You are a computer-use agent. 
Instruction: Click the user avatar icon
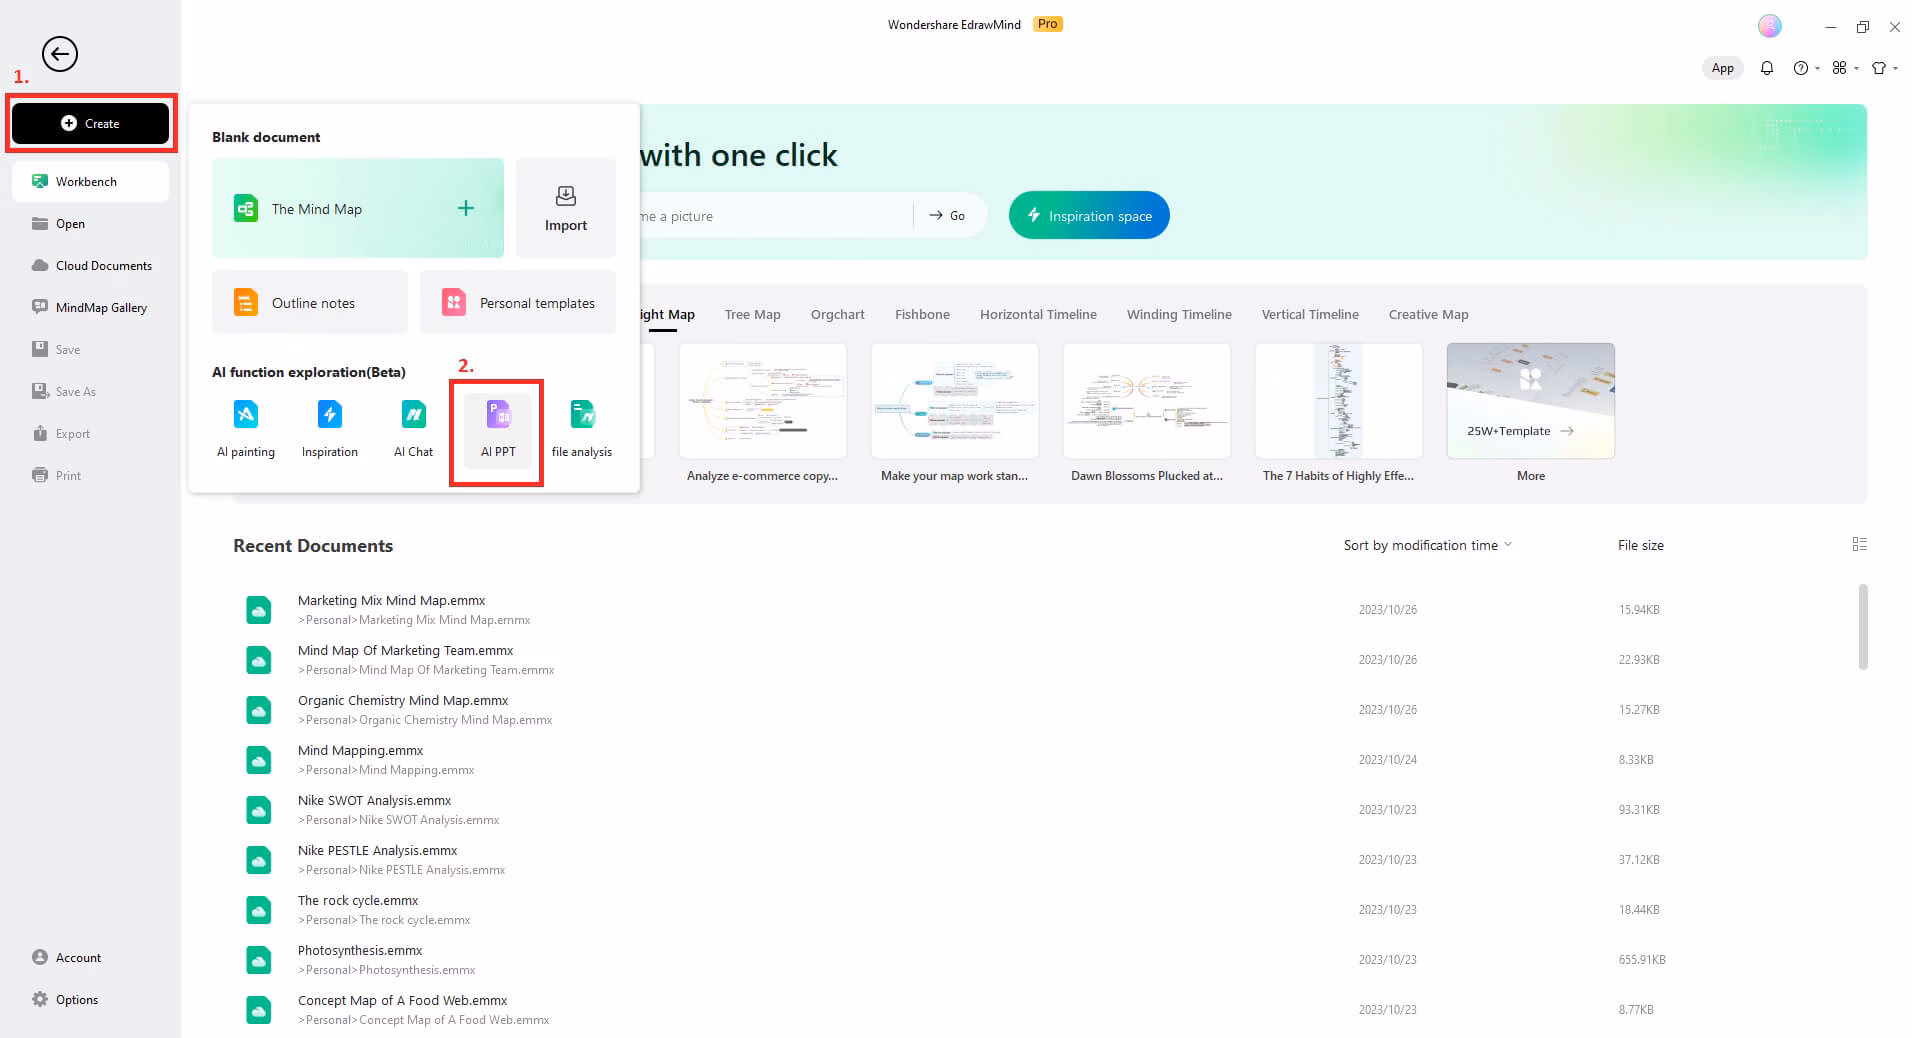point(1770,27)
